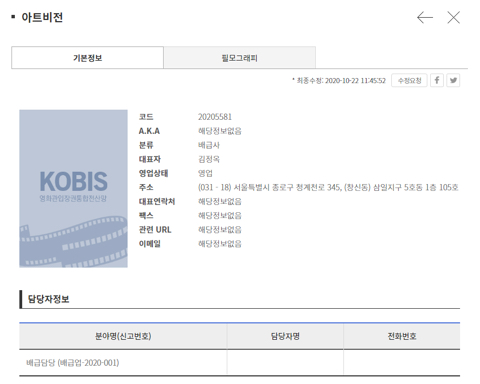Click the 관련 URL value 해당정보없음
The image size is (480, 384).
pyautogui.click(x=220, y=230)
